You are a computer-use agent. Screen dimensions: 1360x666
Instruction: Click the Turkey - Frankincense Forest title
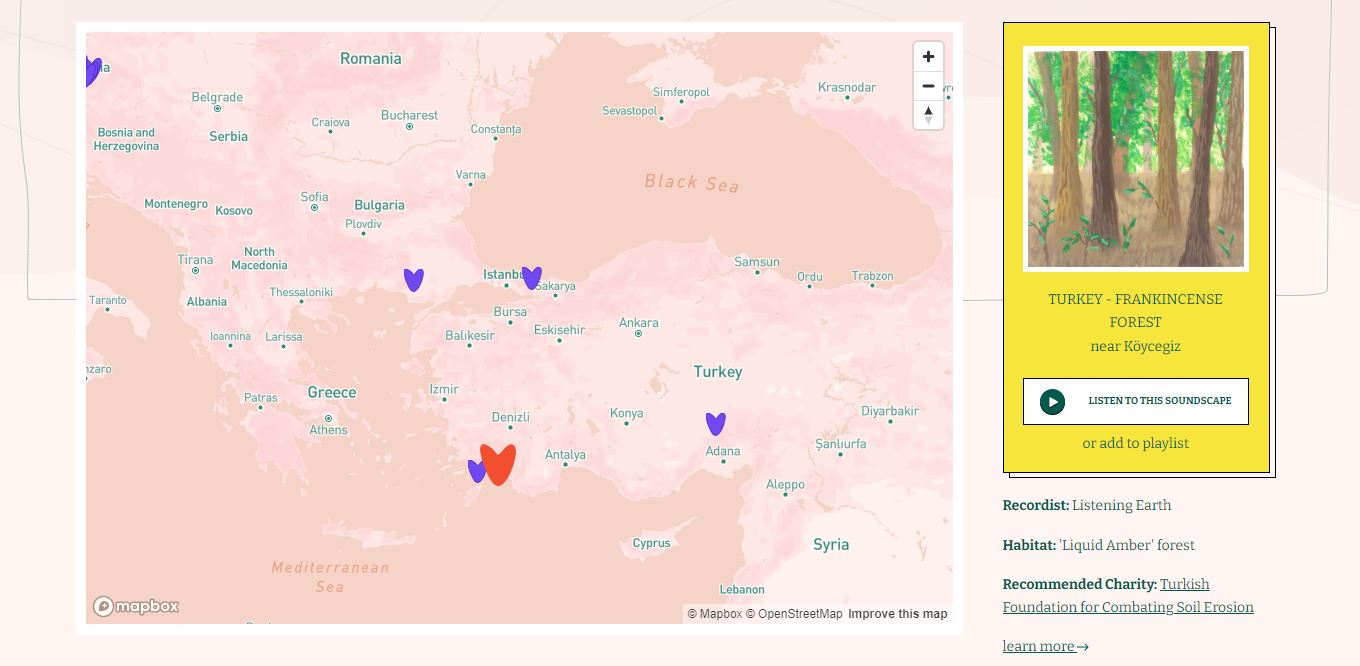(1135, 310)
